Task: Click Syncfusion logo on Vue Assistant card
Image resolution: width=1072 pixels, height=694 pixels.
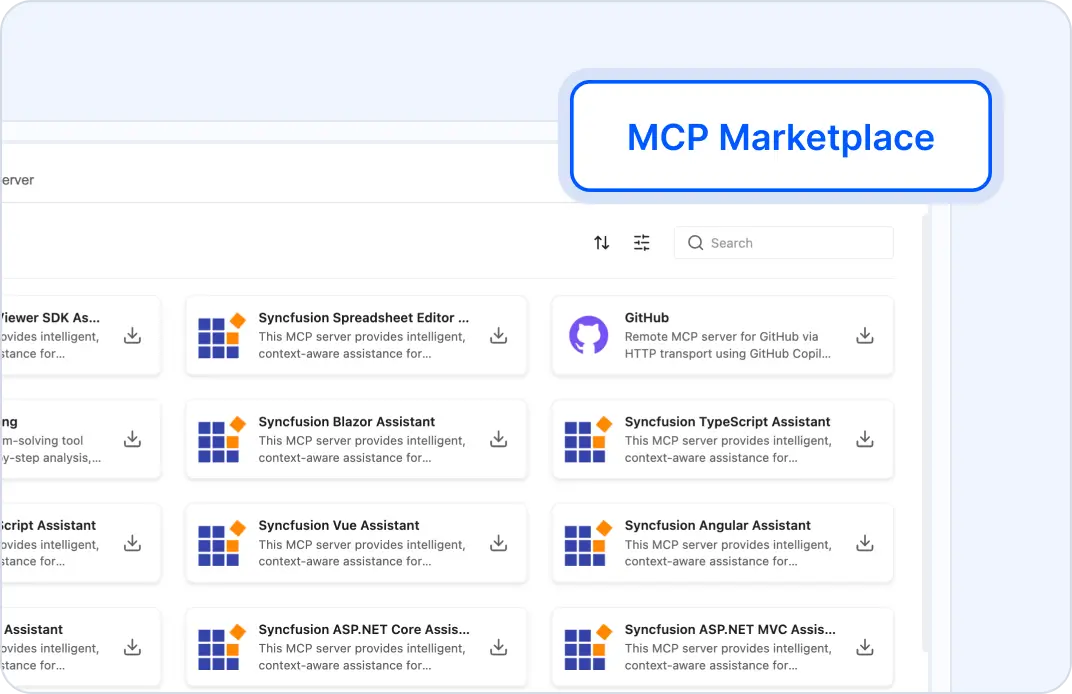Action: click(x=222, y=544)
